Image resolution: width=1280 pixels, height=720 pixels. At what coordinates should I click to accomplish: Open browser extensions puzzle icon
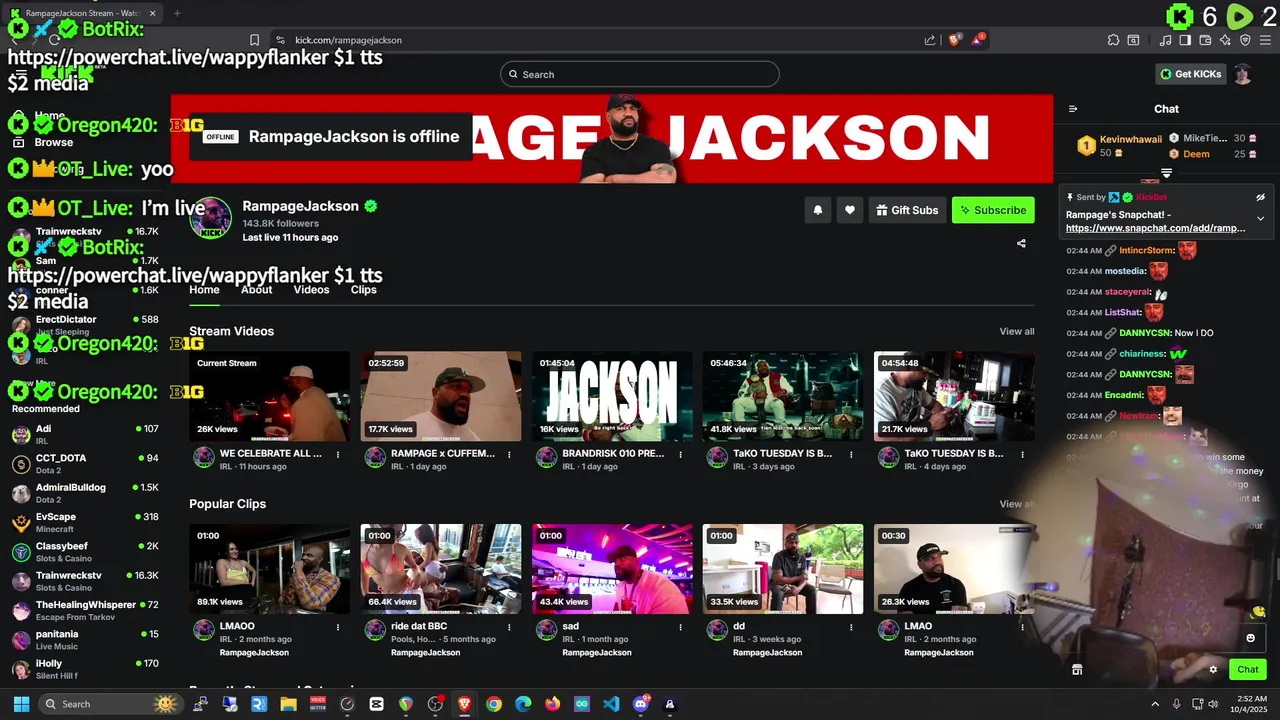coord(1113,40)
